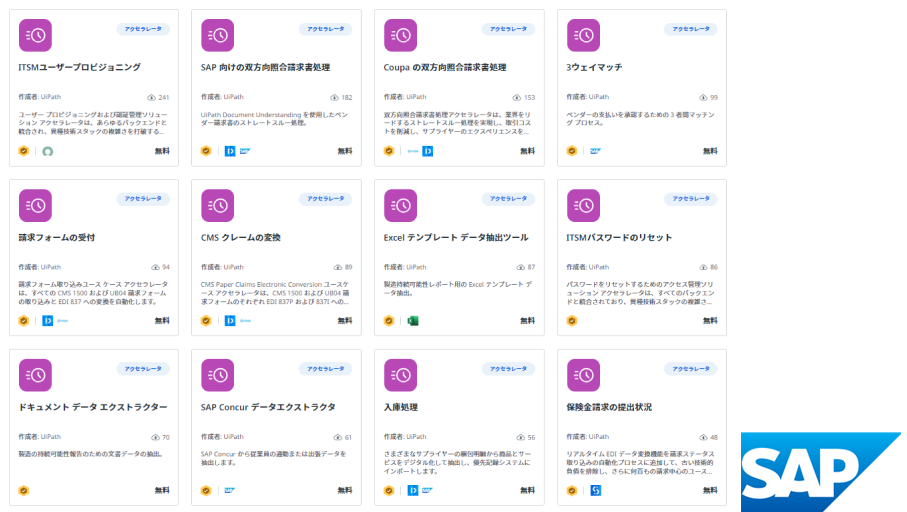Click the アクセラレータ tag on CMS クレームの変換 card

pos(326,198)
